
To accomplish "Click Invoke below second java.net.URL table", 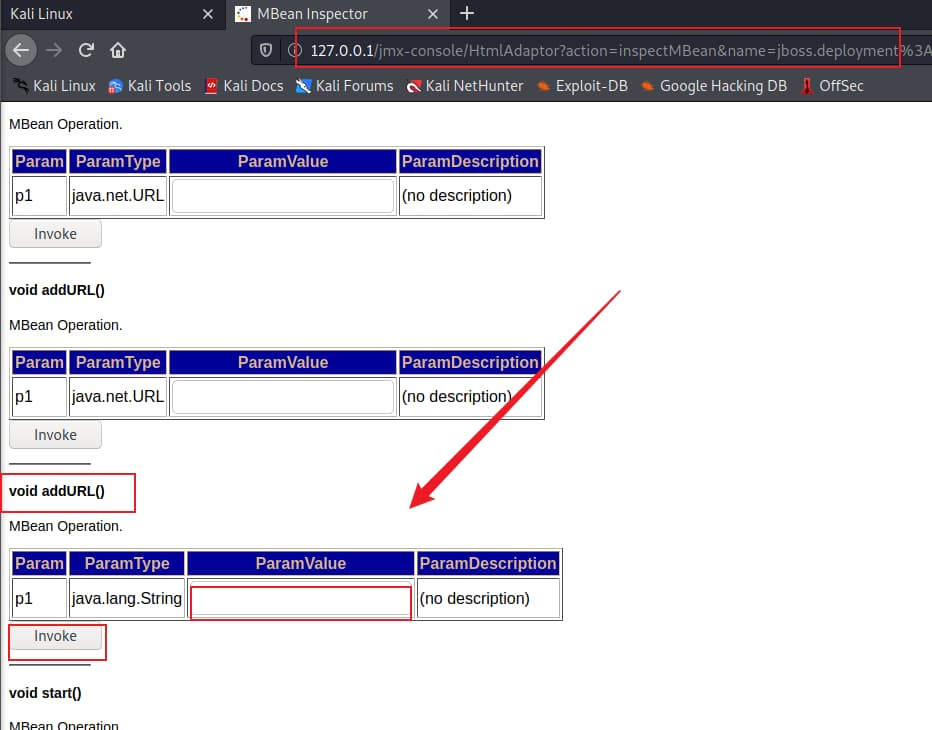I will point(55,435).
